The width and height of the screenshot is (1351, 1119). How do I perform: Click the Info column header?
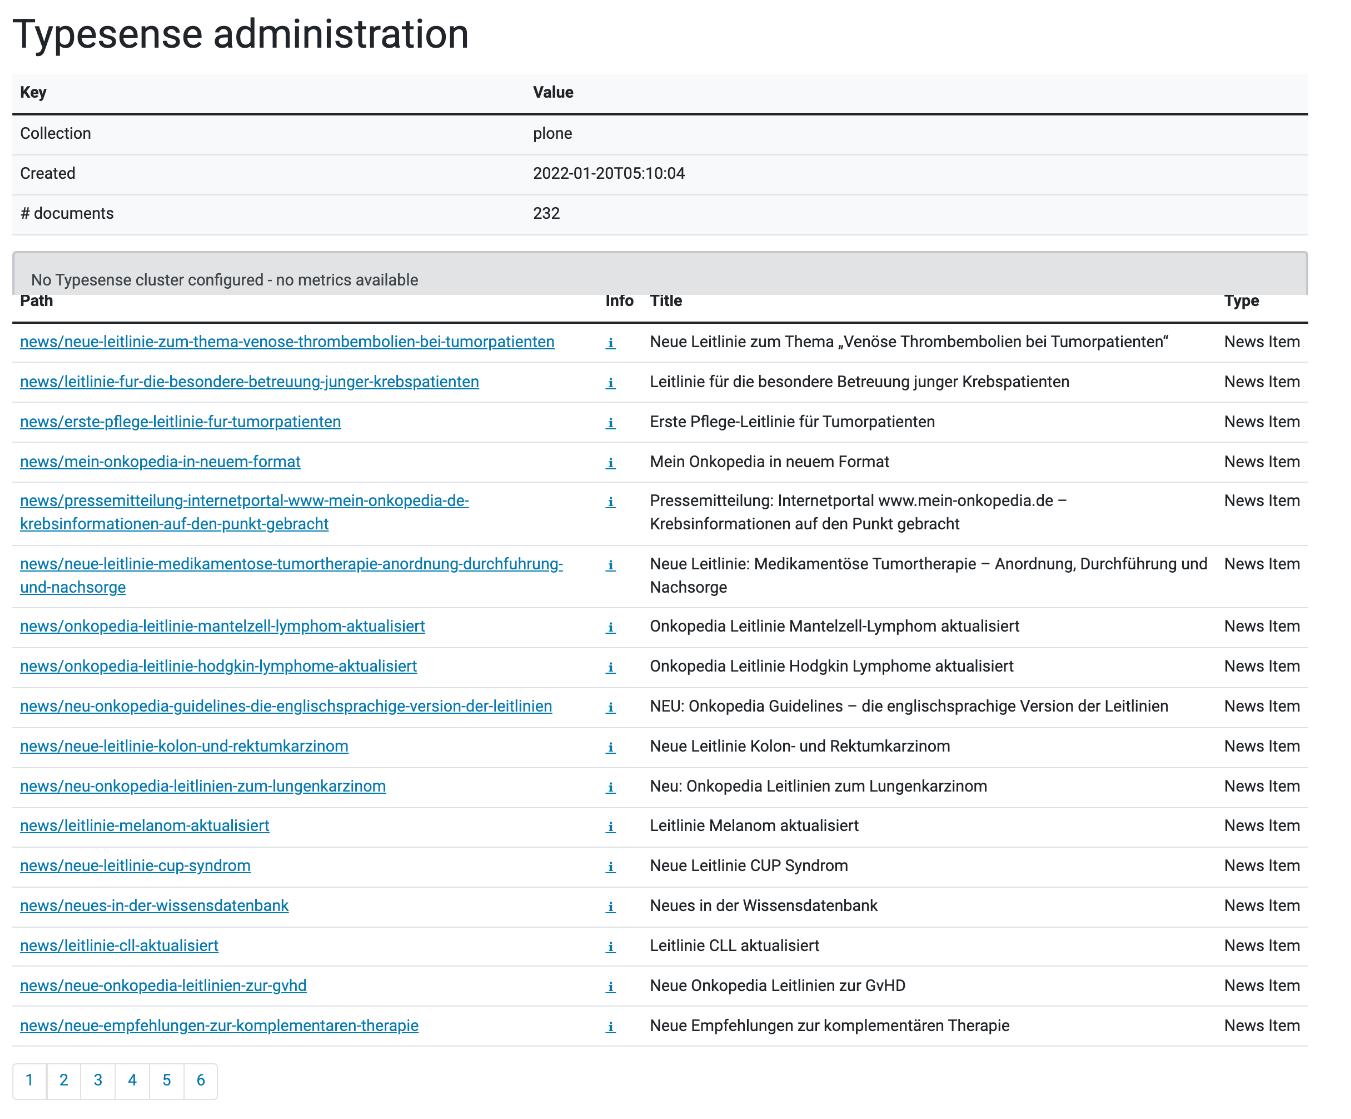pos(620,301)
